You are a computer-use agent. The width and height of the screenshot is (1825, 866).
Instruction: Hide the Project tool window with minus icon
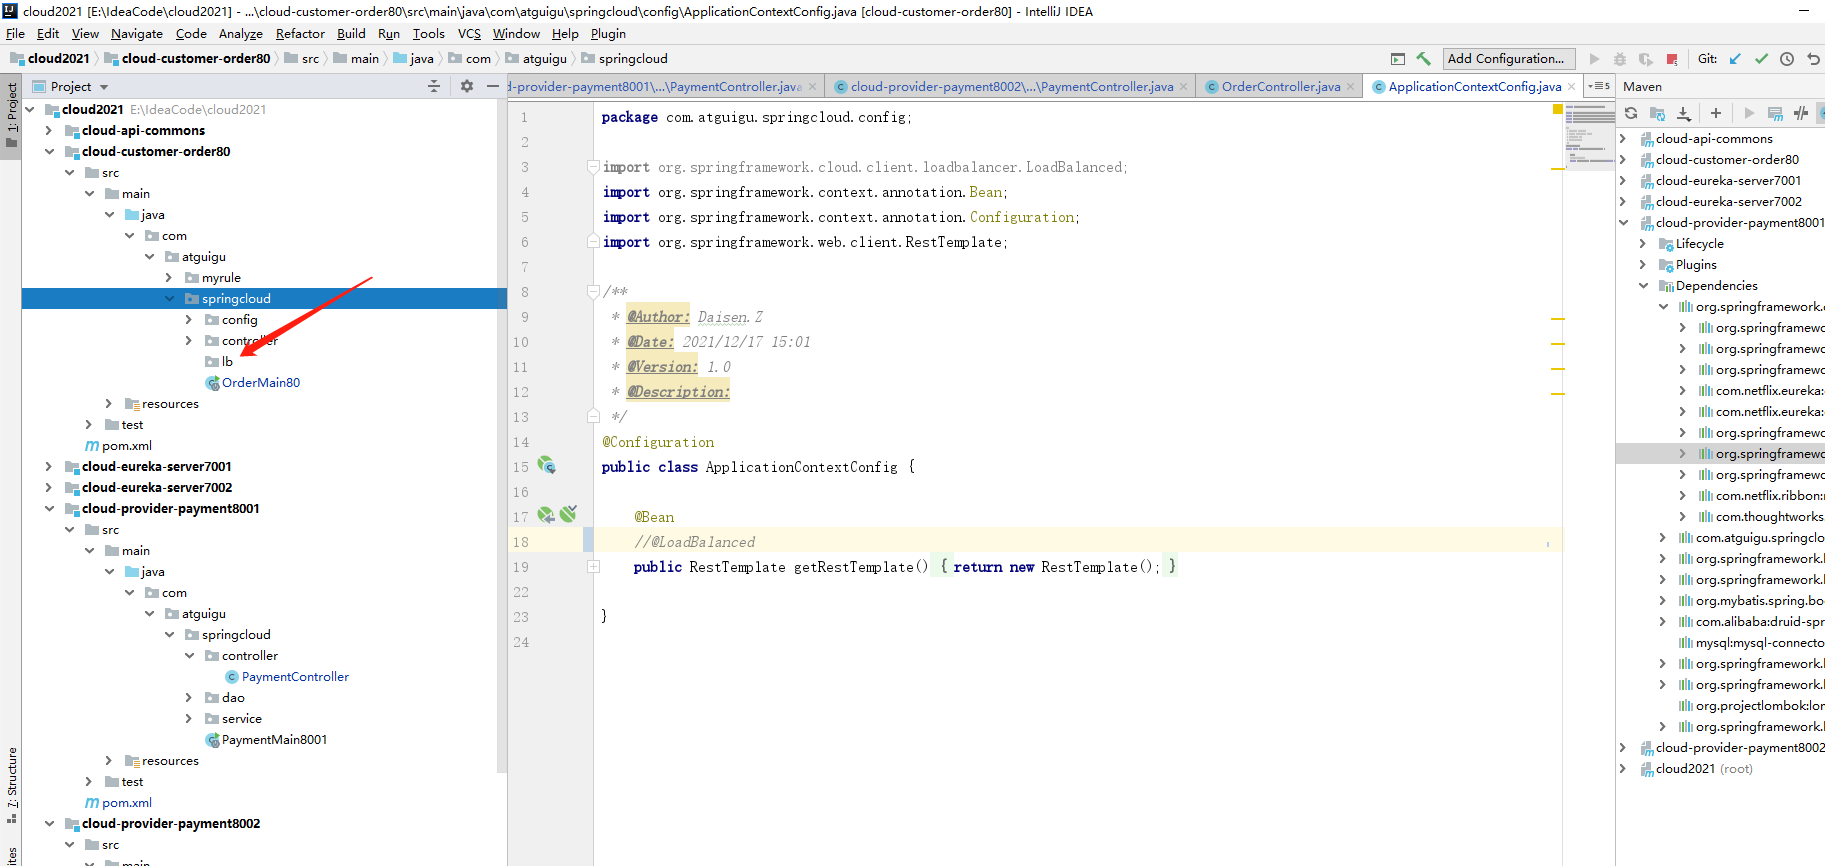click(x=492, y=87)
